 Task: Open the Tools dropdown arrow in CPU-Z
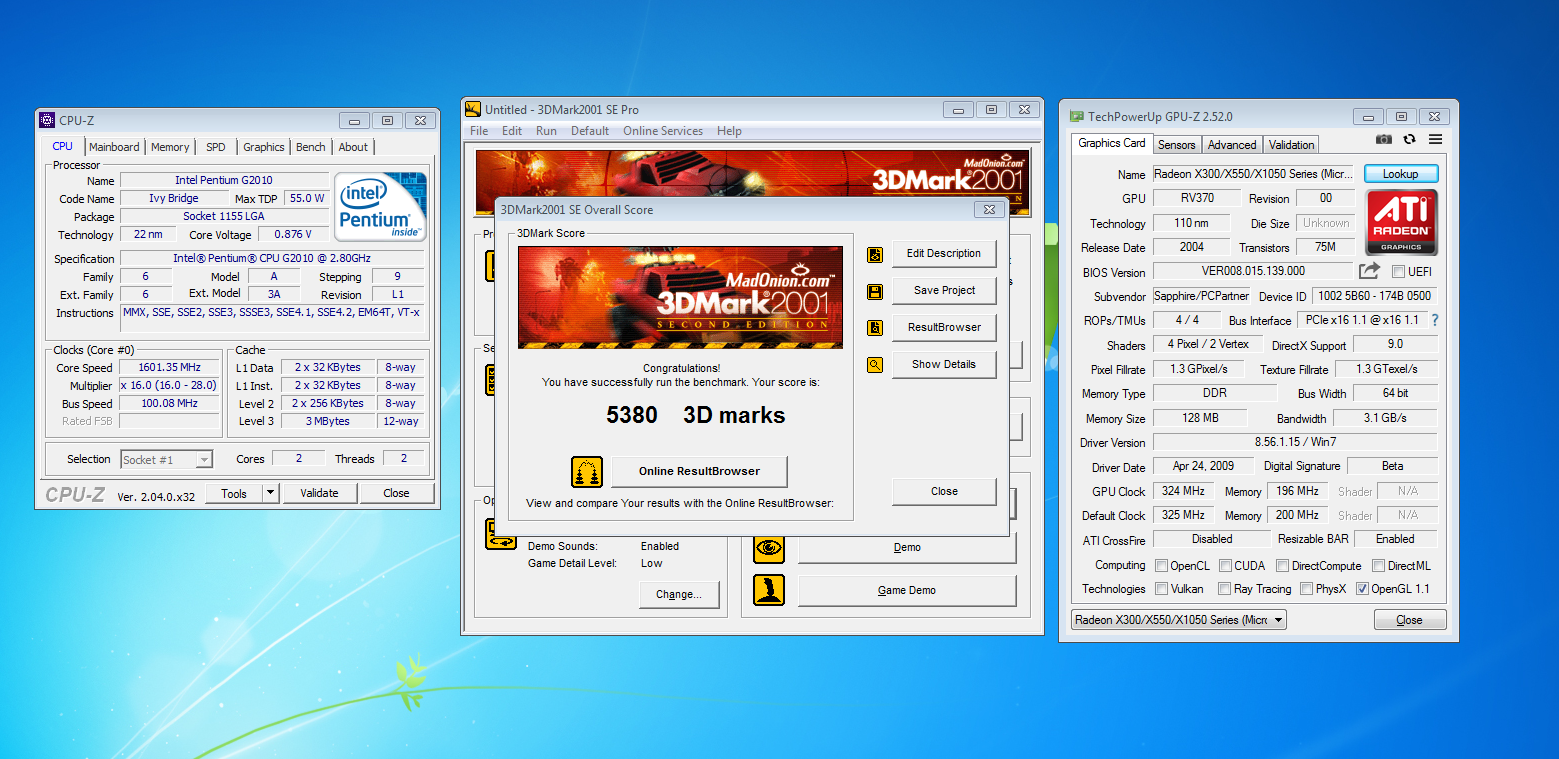coord(270,493)
